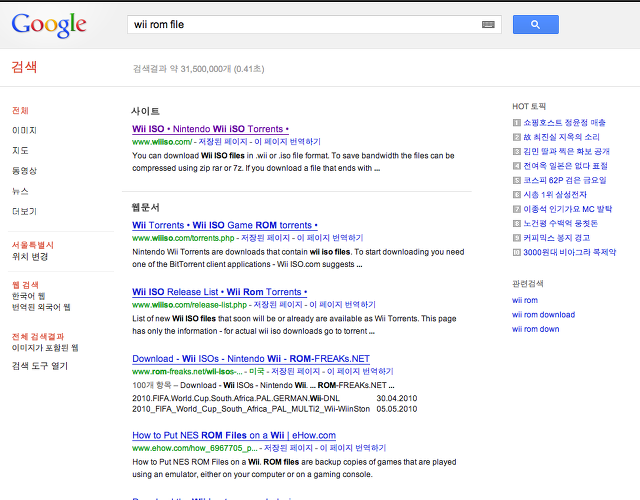Open hot topic 6 시총 1위 삼성전자

click(x=555, y=195)
